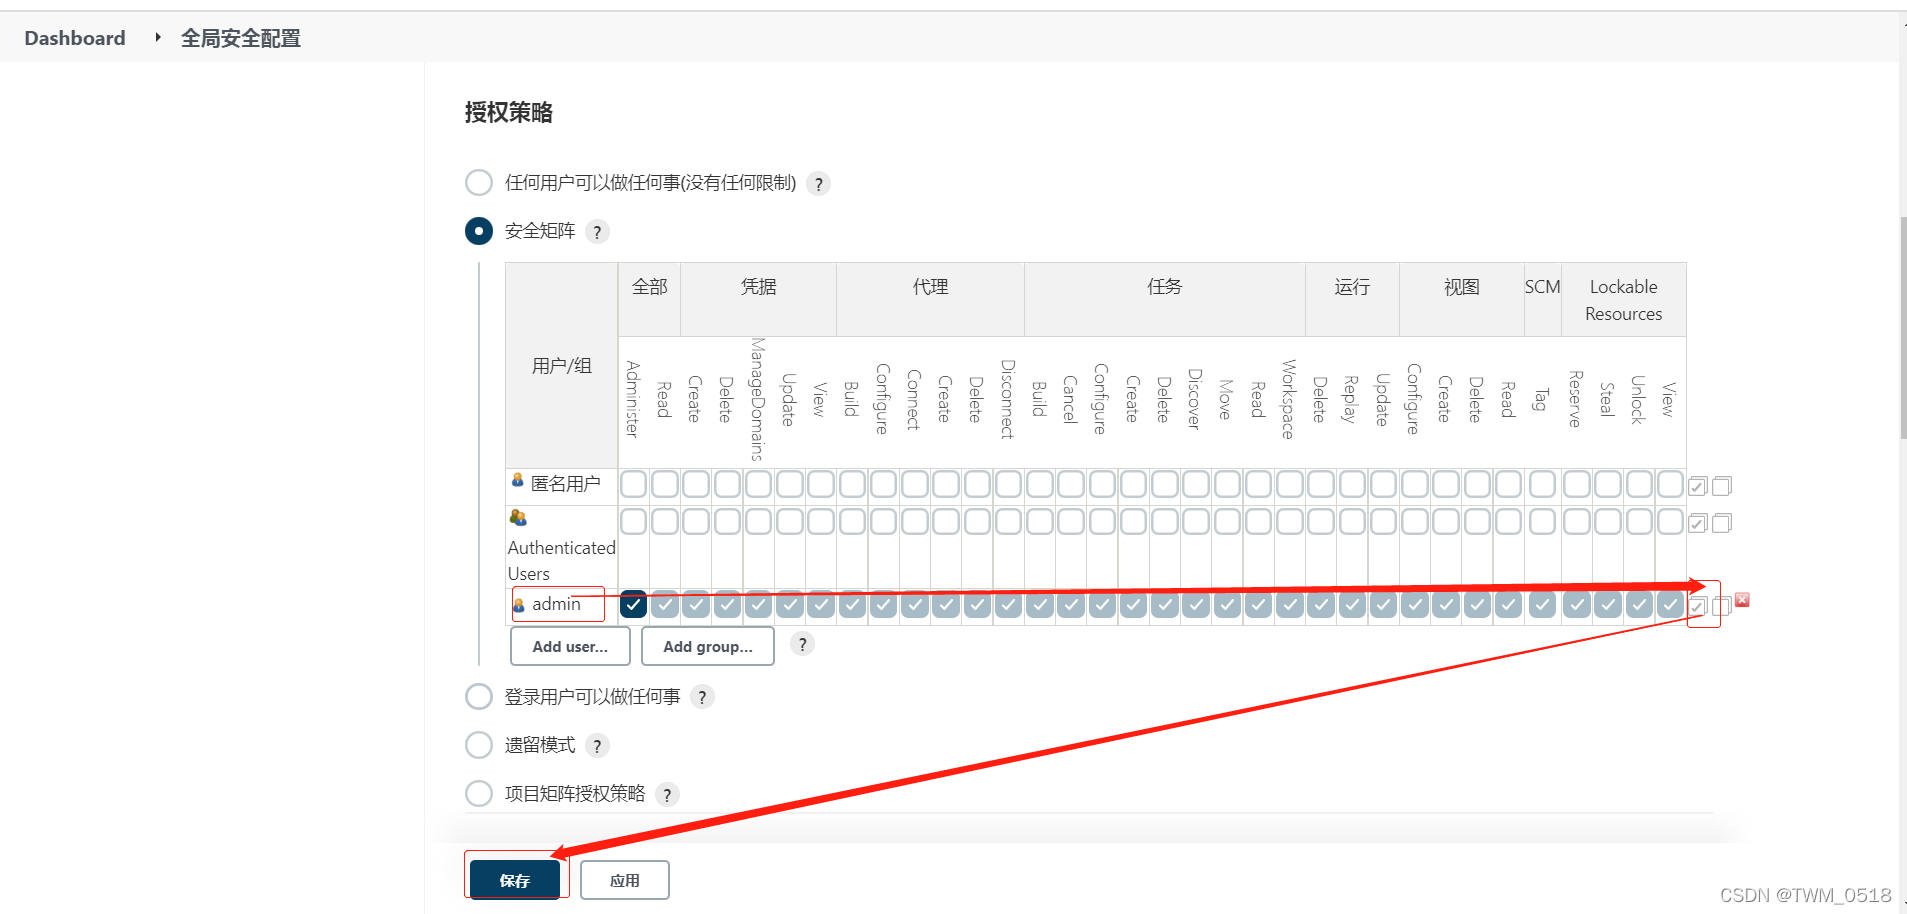Viewport: 1907px width, 914px height.
Task: Click unselect-all icon for Authenticated Users row
Action: coord(1722,523)
